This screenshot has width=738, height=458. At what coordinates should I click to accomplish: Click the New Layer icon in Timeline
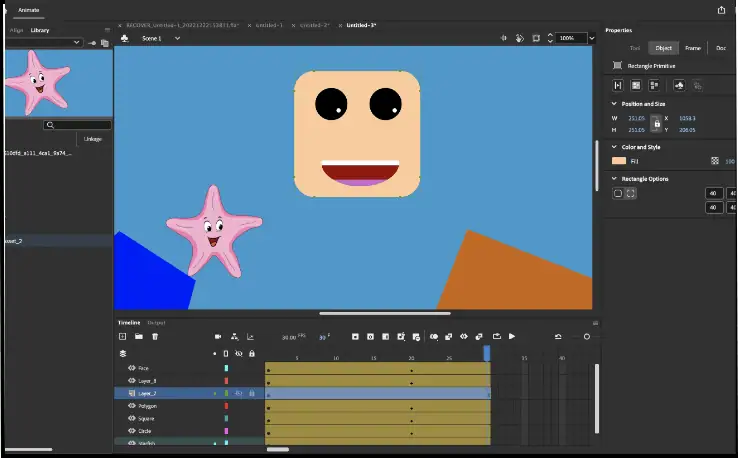click(x=123, y=337)
